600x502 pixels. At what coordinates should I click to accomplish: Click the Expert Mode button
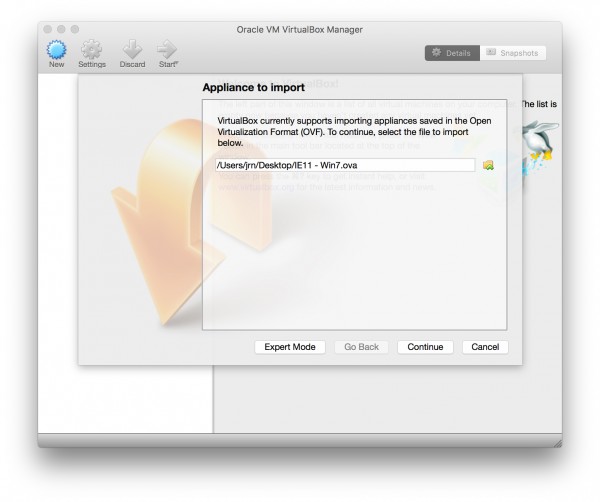click(x=290, y=347)
